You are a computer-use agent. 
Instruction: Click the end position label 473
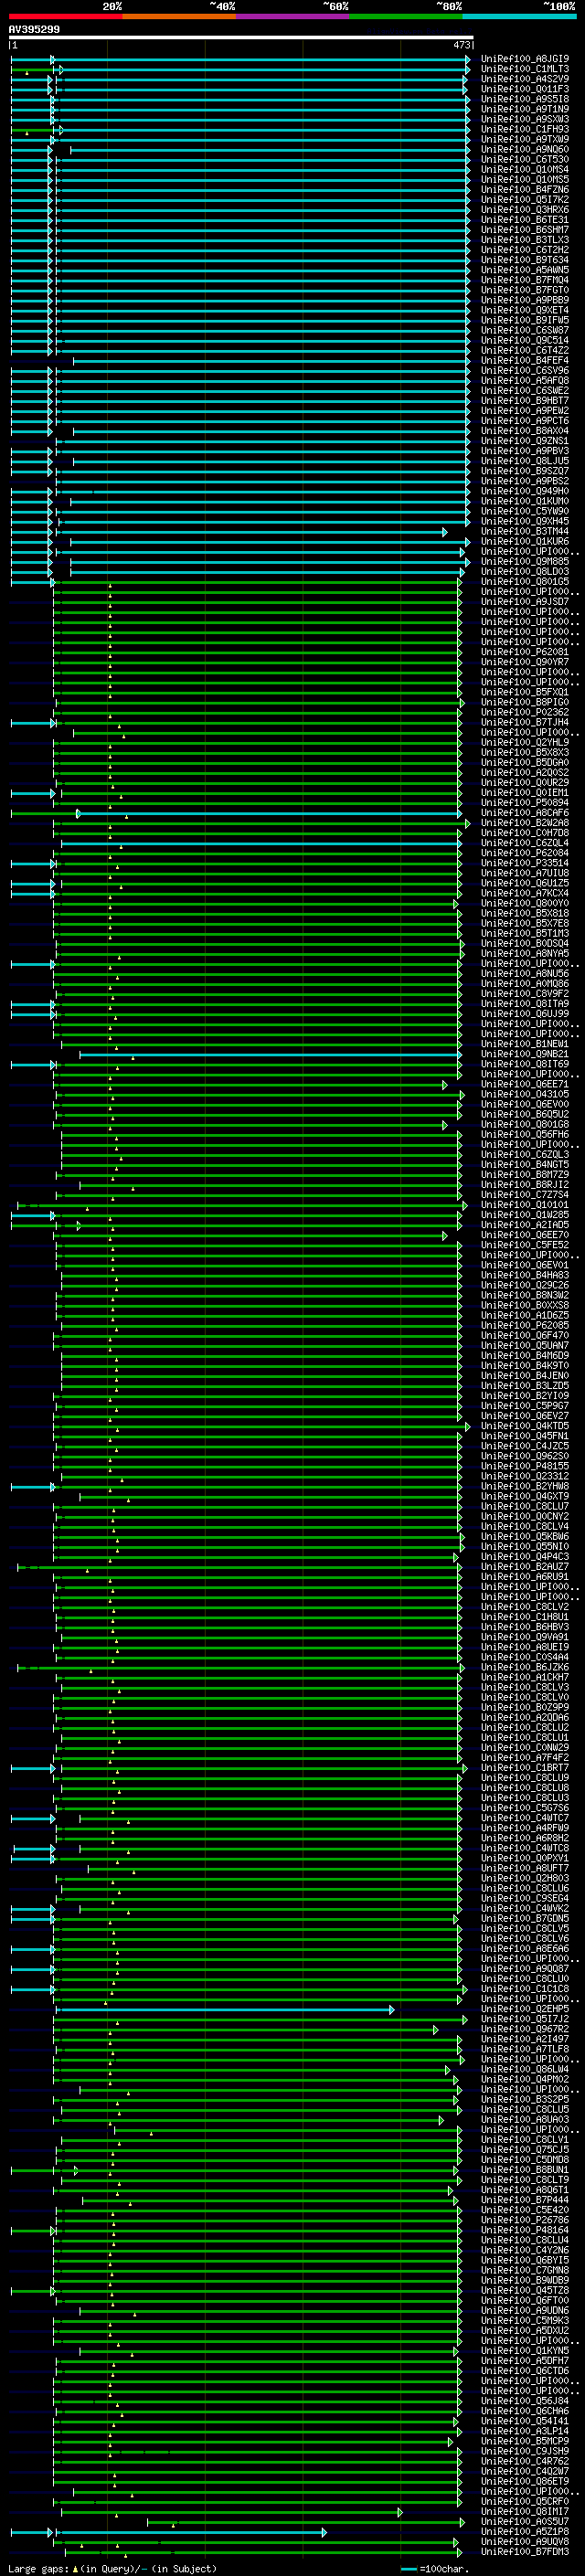click(x=461, y=45)
